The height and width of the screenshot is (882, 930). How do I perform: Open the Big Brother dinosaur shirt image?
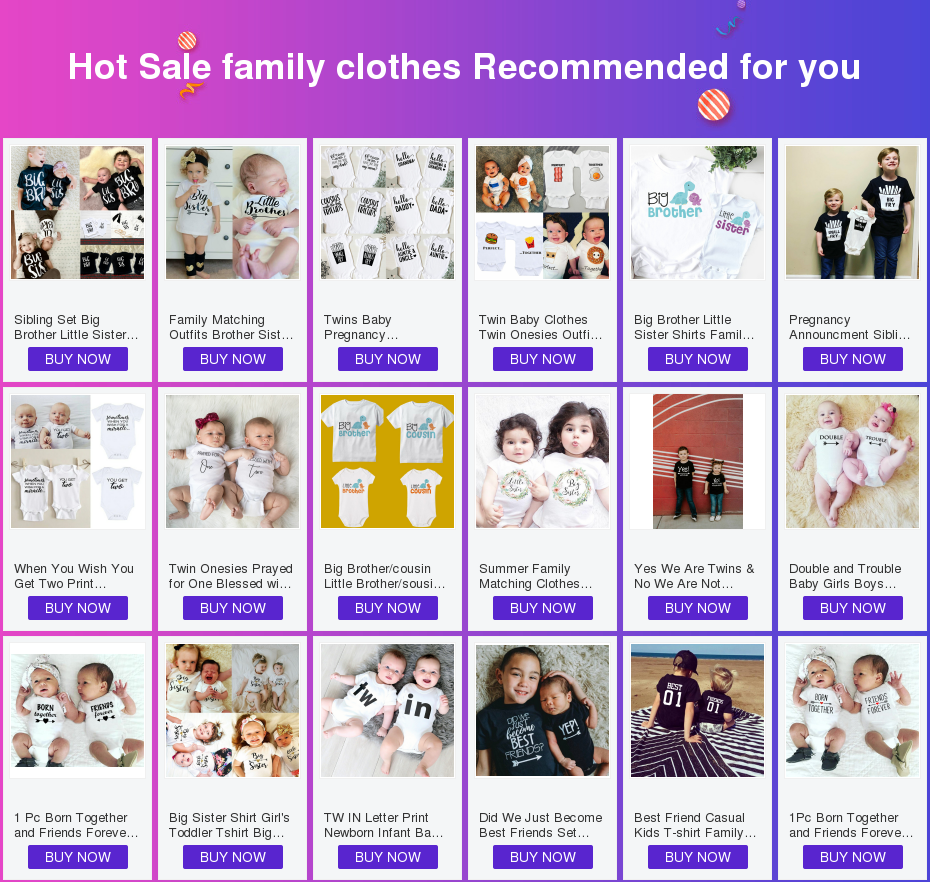point(698,212)
